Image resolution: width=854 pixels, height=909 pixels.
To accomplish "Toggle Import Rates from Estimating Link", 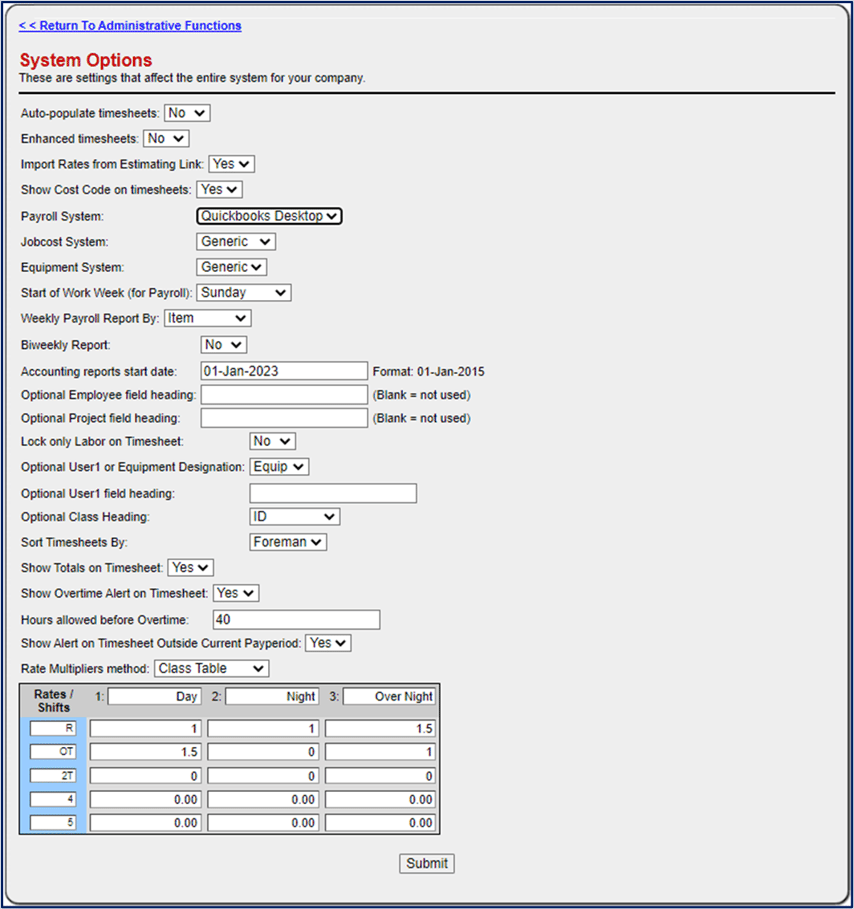I will click(231, 163).
